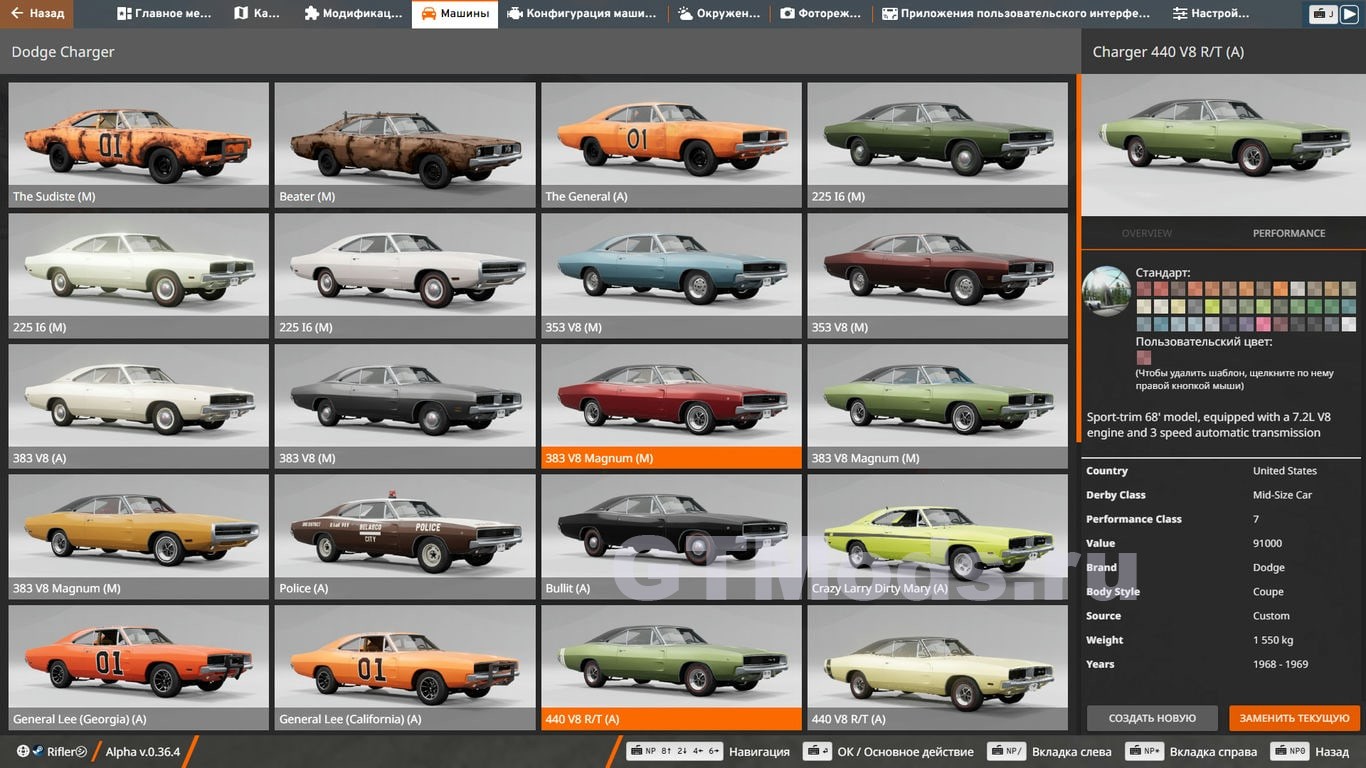The height and width of the screenshot is (768, 1366).
Task: Go back using the Назад arrow button
Action: (37, 14)
